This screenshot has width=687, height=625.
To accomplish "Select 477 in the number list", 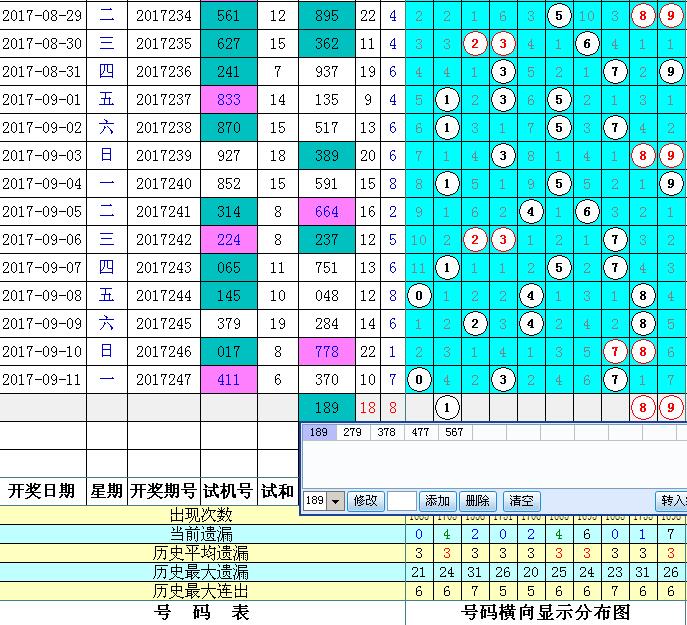I will point(419,432).
